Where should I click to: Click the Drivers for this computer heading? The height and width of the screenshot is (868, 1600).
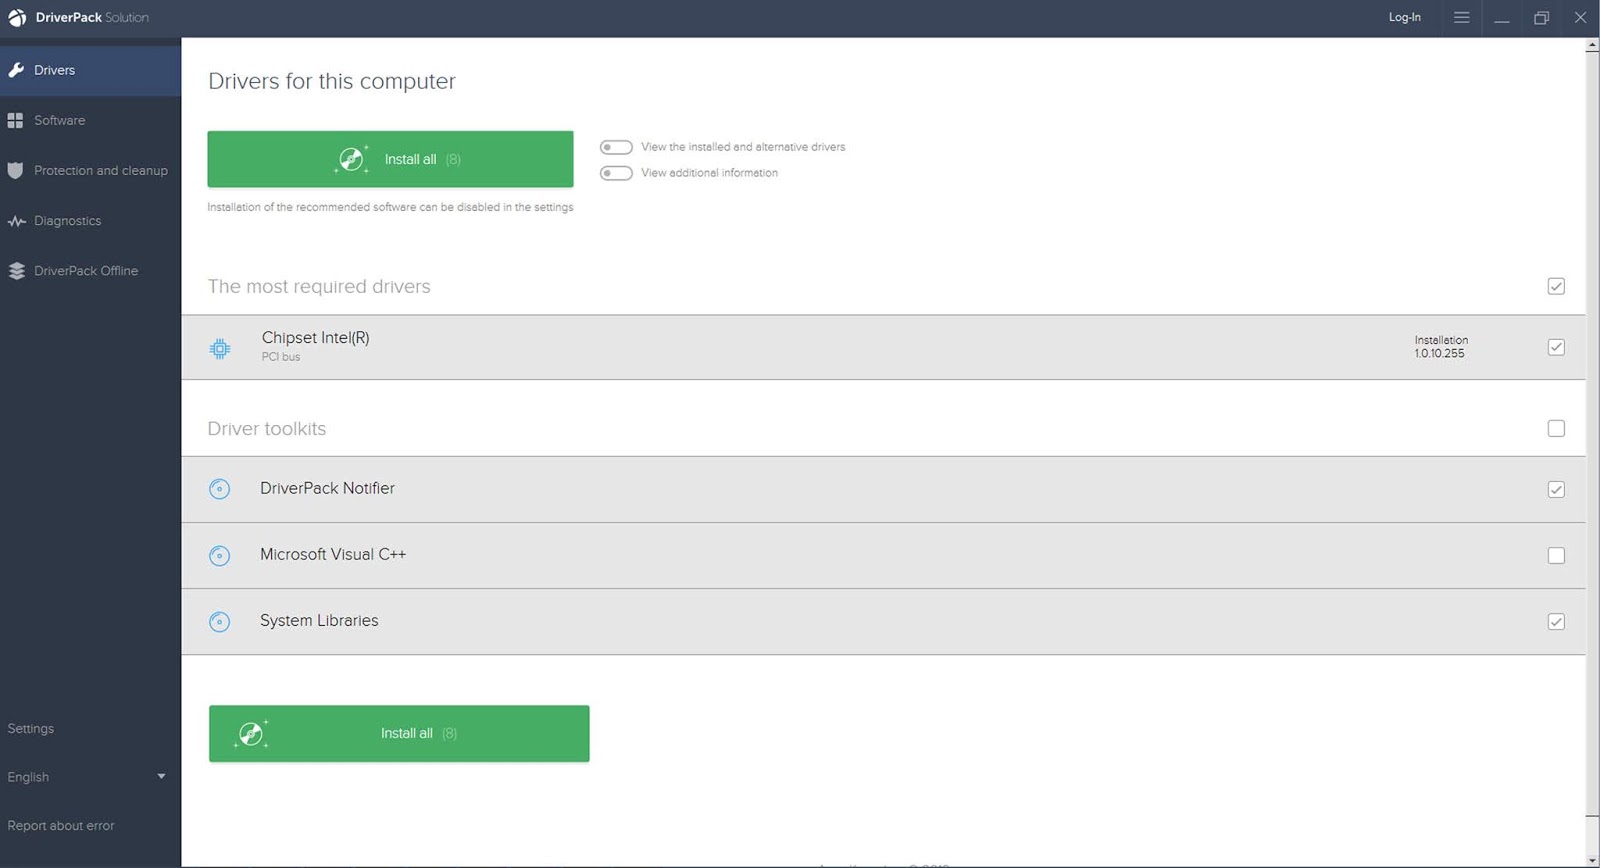[x=332, y=81]
